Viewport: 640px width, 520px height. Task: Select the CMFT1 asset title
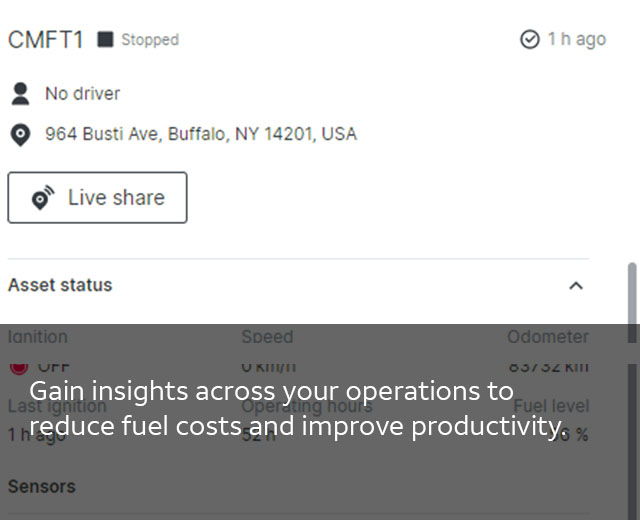tap(46, 40)
